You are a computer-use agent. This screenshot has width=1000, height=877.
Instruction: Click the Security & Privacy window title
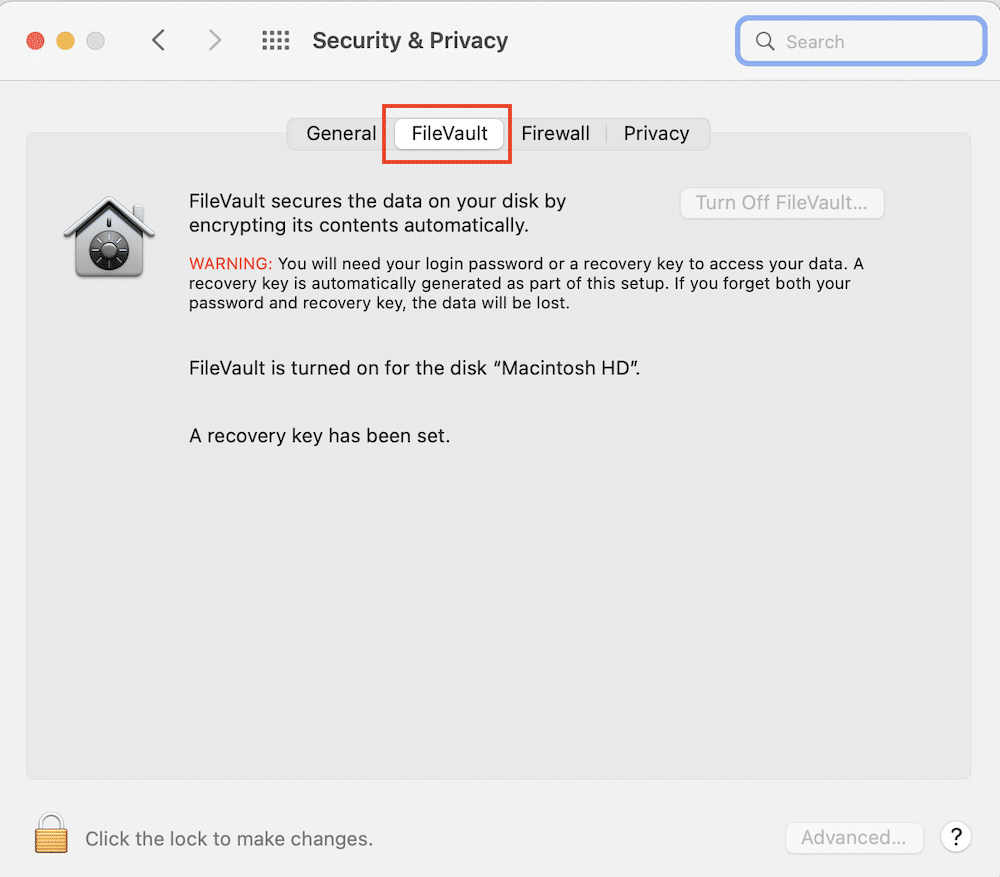410,40
